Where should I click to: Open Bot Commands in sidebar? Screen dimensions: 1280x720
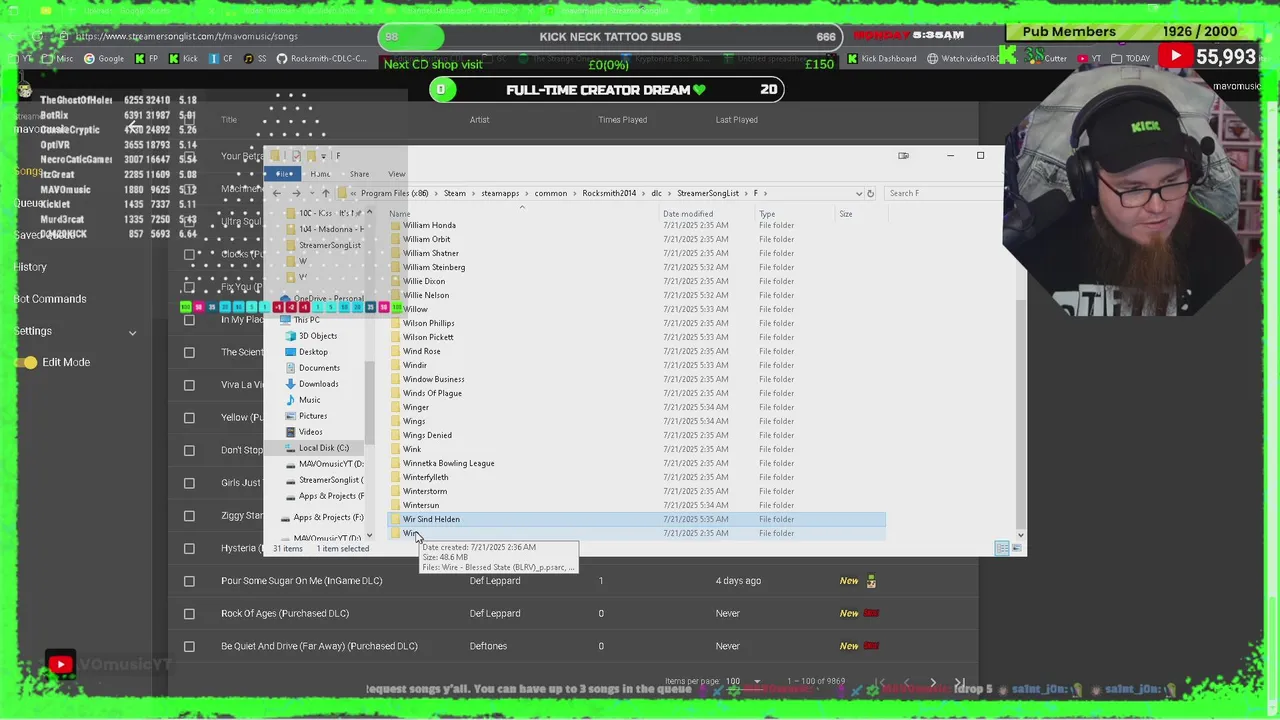50,299
